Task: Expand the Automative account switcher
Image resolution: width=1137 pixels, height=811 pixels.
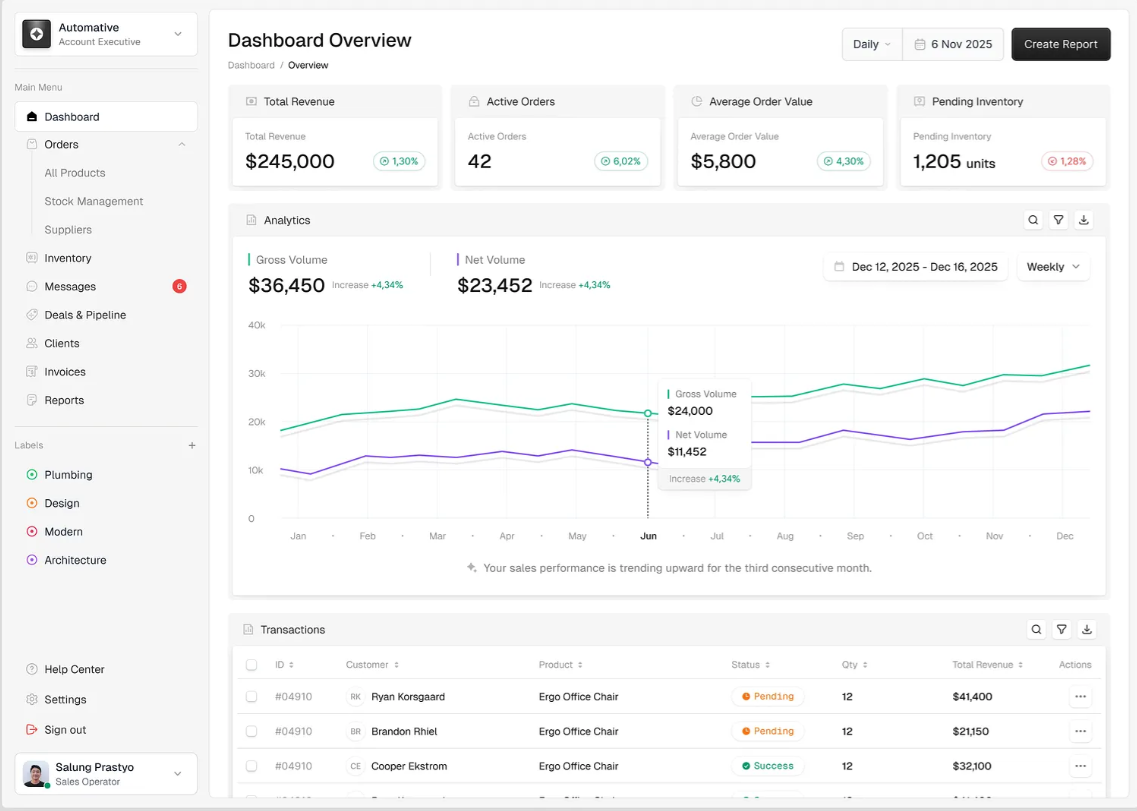Action: pyautogui.click(x=178, y=34)
